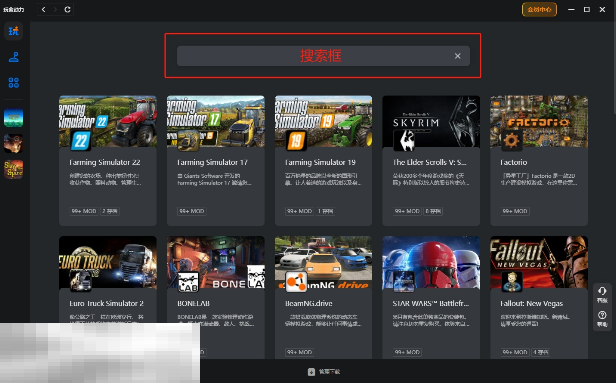This screenshot has height=383, width=616.
Task: Open the orange member center button
Action: point(539,9)
